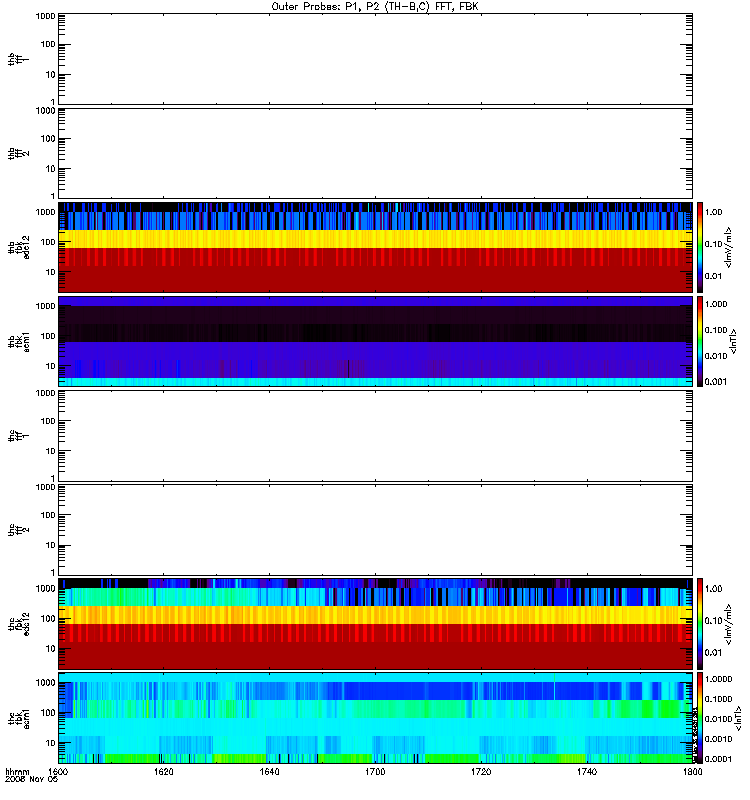Click the empty thc fff 2 plot panel

tap(376, 530)
